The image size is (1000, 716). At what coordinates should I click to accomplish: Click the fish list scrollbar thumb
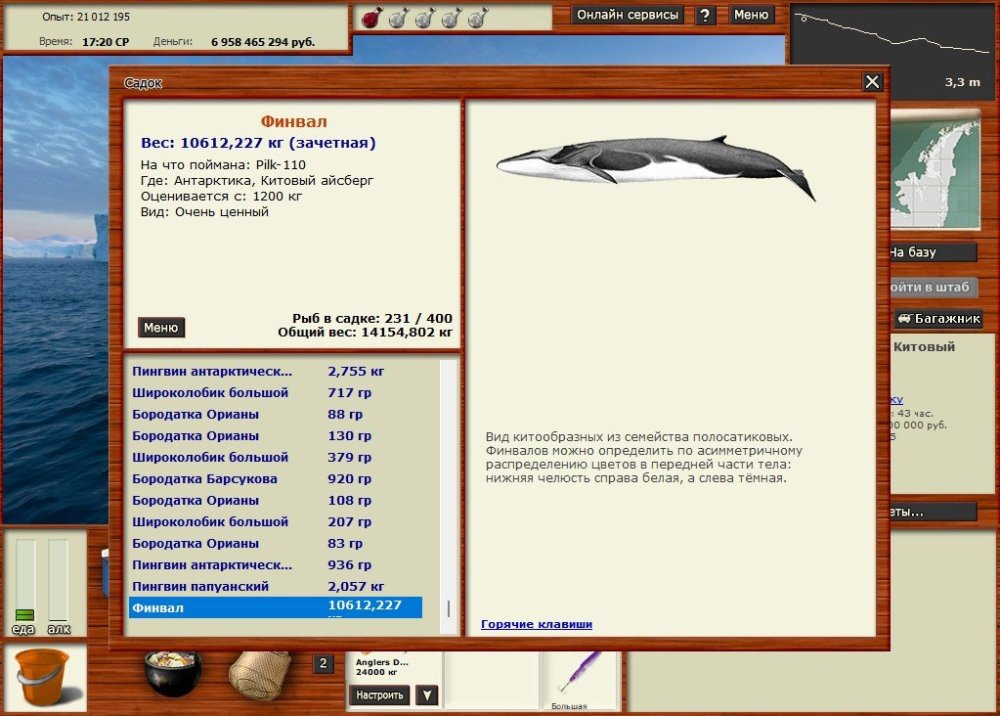[449, 608]
